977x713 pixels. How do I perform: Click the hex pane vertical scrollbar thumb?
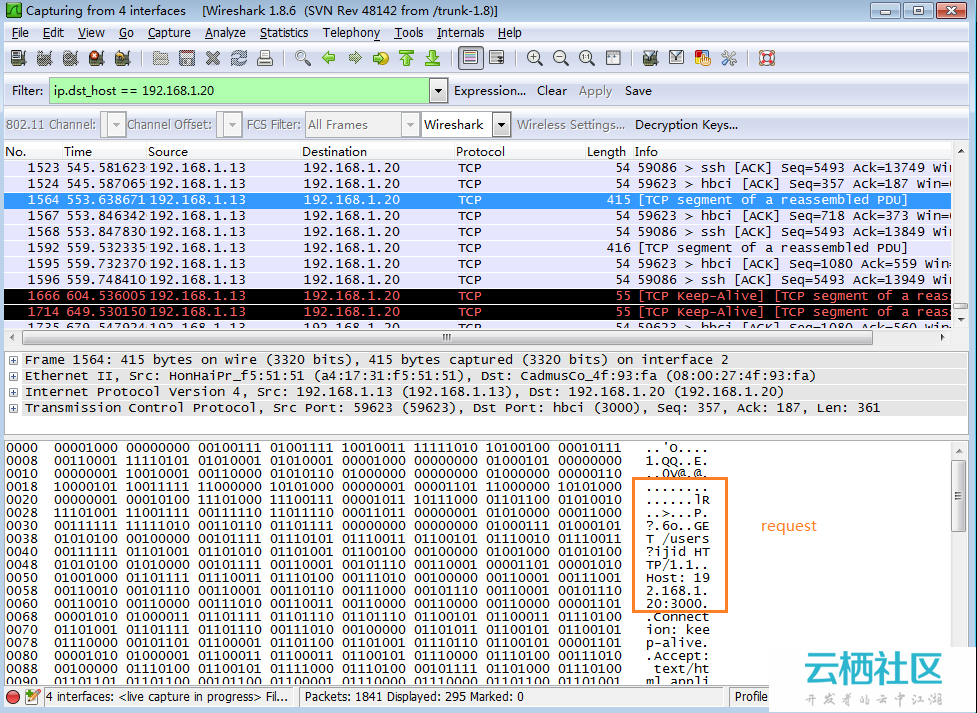coord(959,496)
